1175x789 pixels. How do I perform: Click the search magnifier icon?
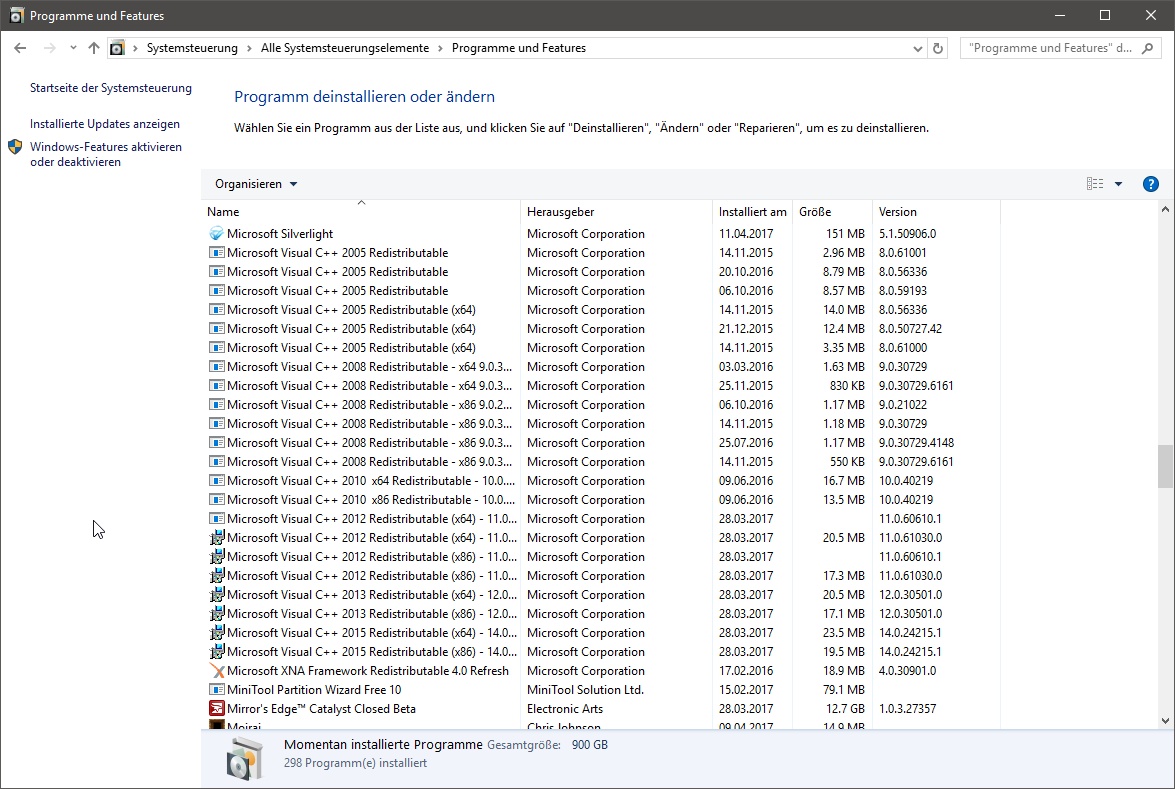[x=1147, y=48]
